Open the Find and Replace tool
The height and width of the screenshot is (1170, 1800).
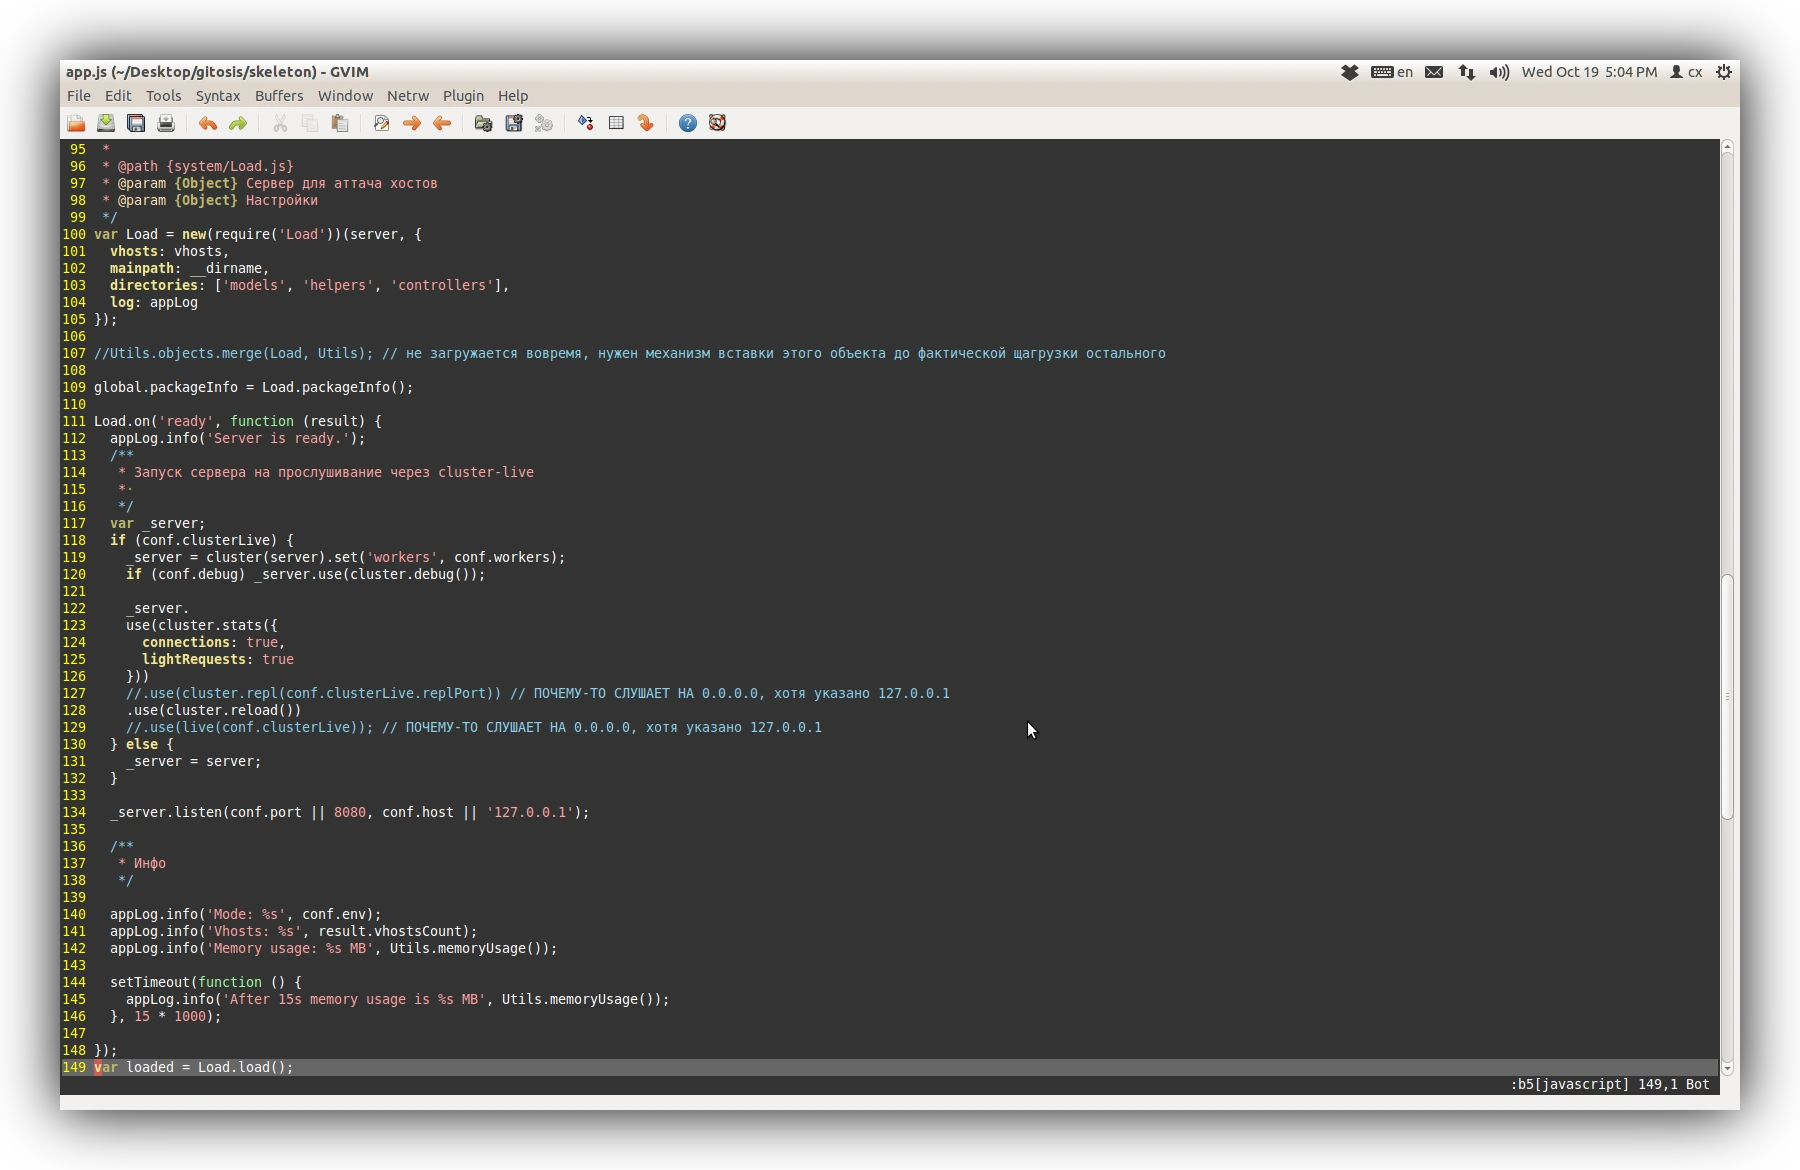pyautogui.click(x=382, y=123)
